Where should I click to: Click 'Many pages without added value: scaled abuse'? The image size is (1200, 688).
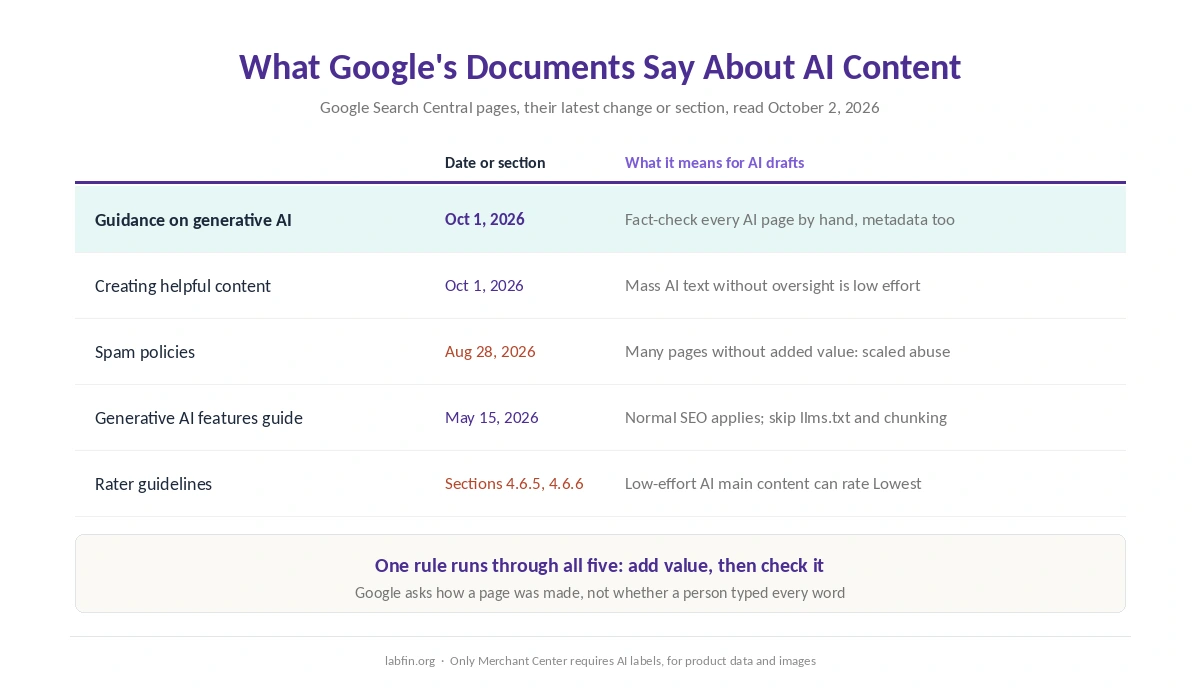787,351
